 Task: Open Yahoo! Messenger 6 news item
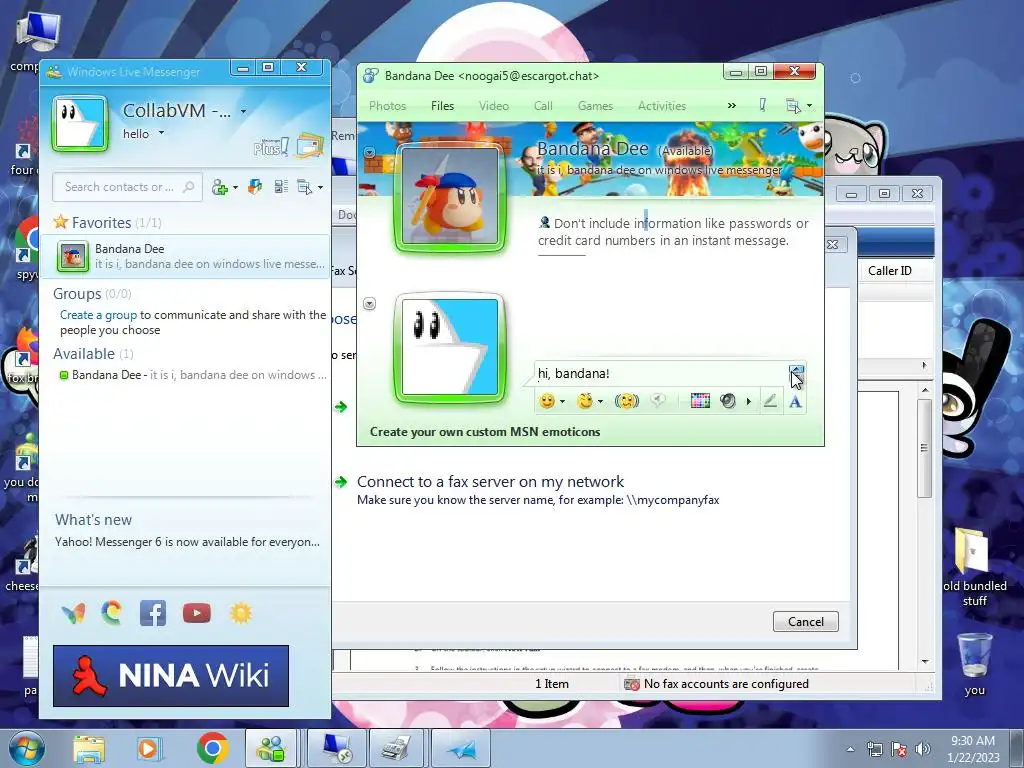(187, 542)
